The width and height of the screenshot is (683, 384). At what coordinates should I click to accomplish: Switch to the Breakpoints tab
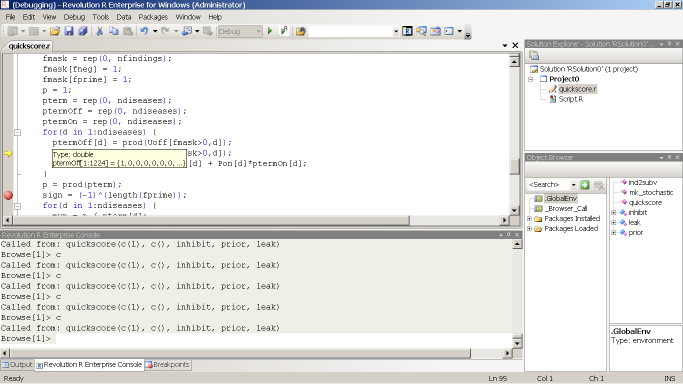click(167, 365)
